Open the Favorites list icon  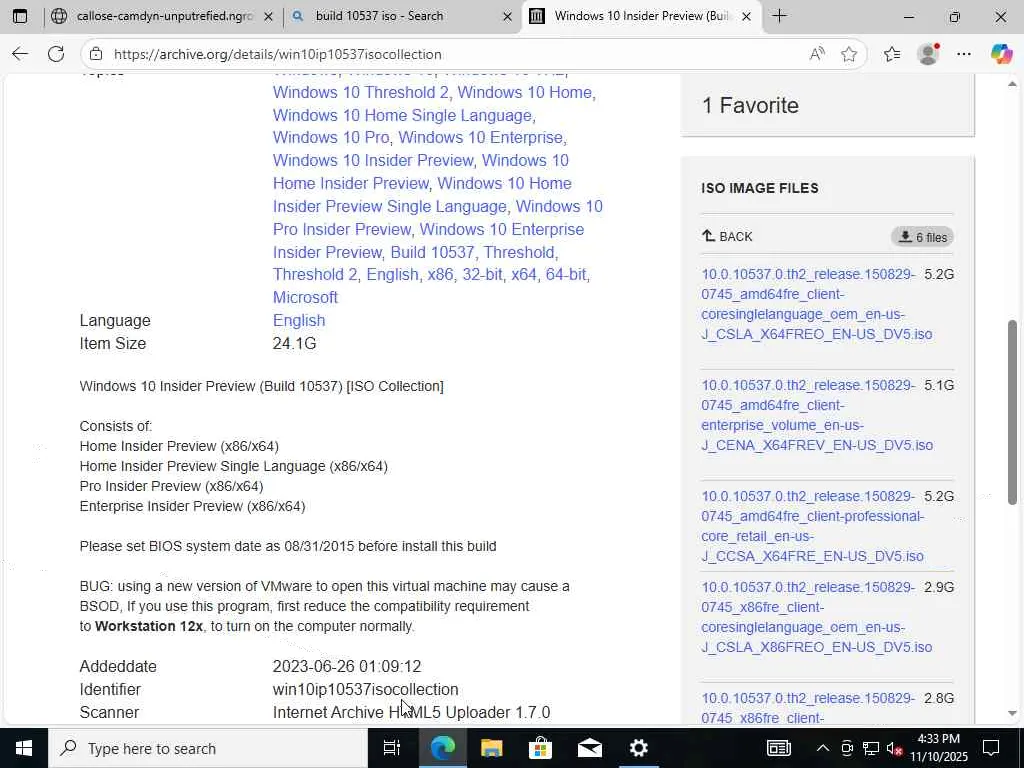892,54
